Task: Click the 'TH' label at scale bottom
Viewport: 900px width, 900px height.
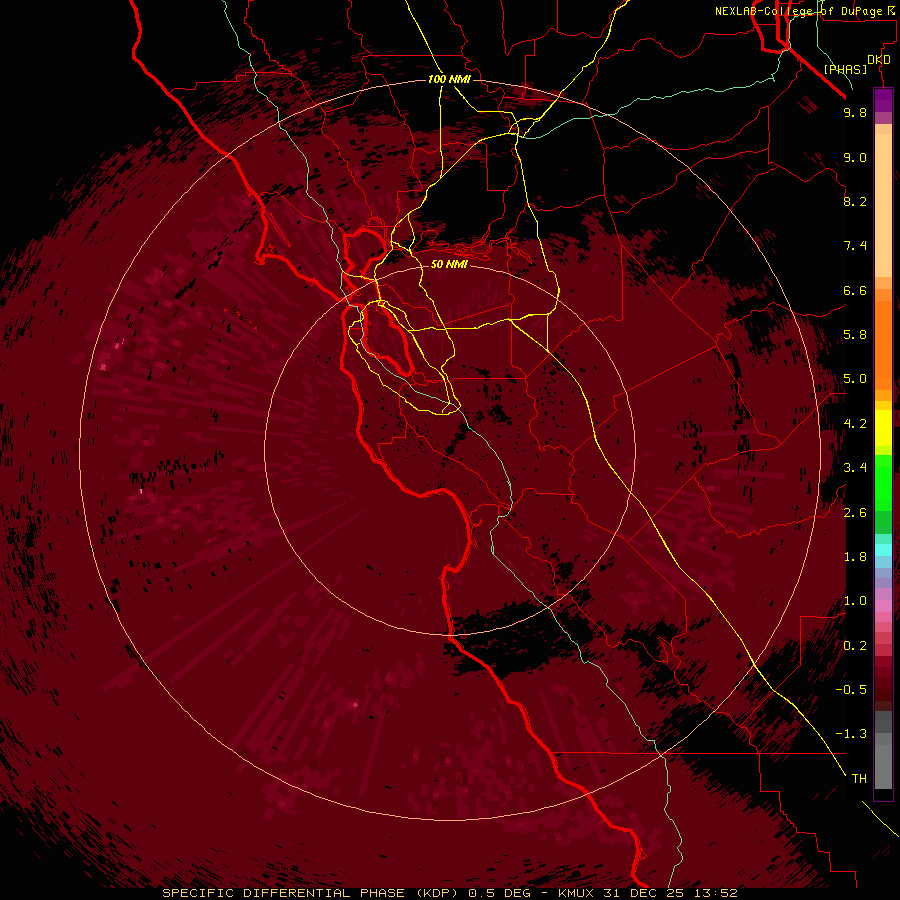Action: click(x=859, y=779)
